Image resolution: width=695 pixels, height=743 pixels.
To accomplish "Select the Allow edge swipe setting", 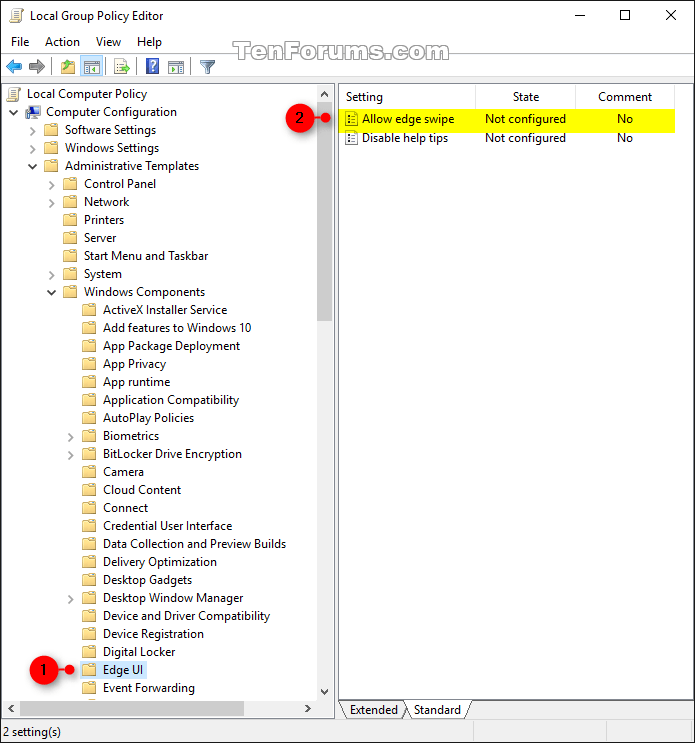I will pyautogui.click(x=508, y=119).
